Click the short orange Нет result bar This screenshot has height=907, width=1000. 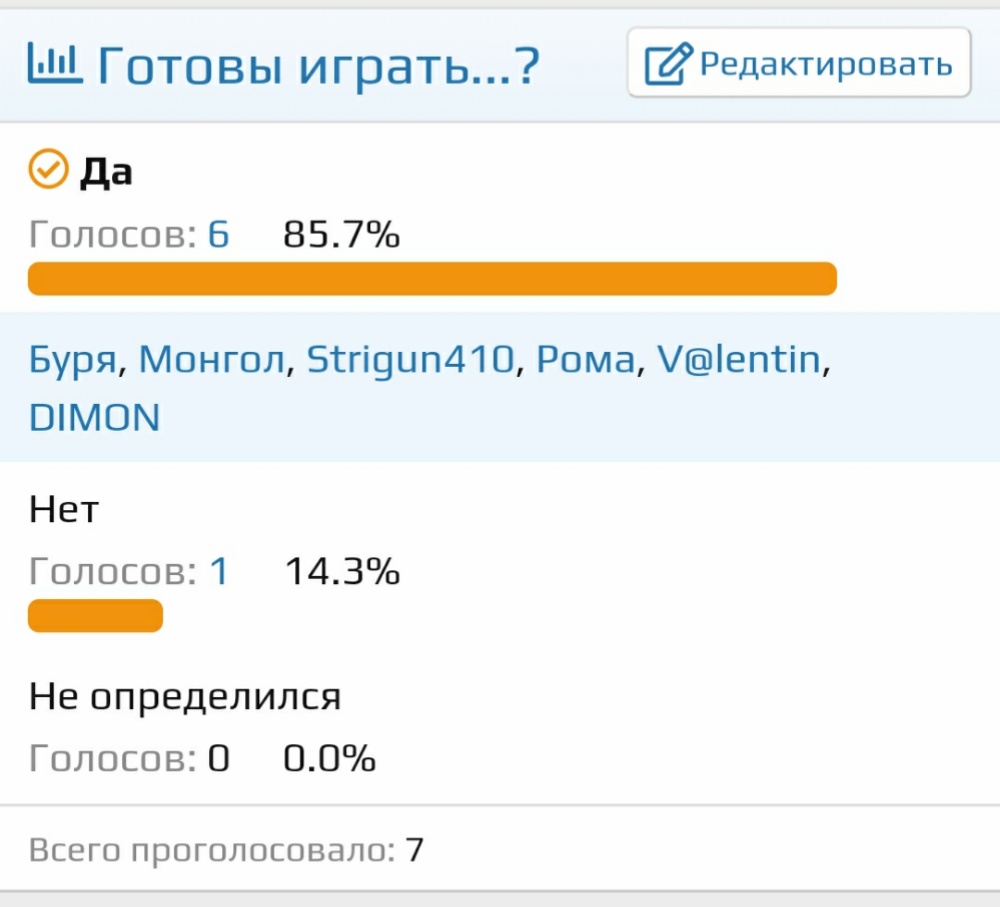coord(95,616)
